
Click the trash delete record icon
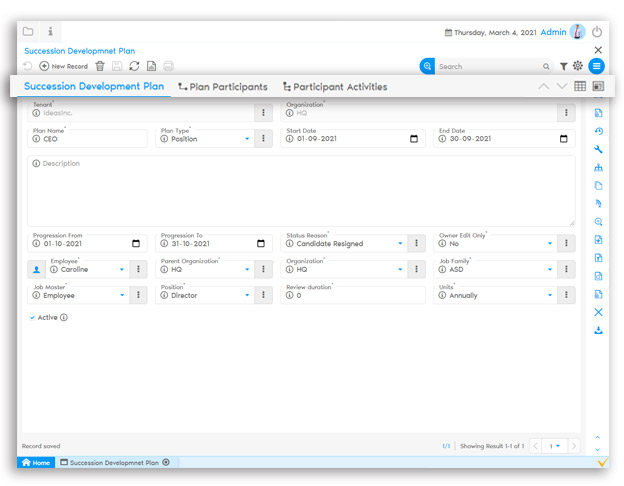pos(100,66)
